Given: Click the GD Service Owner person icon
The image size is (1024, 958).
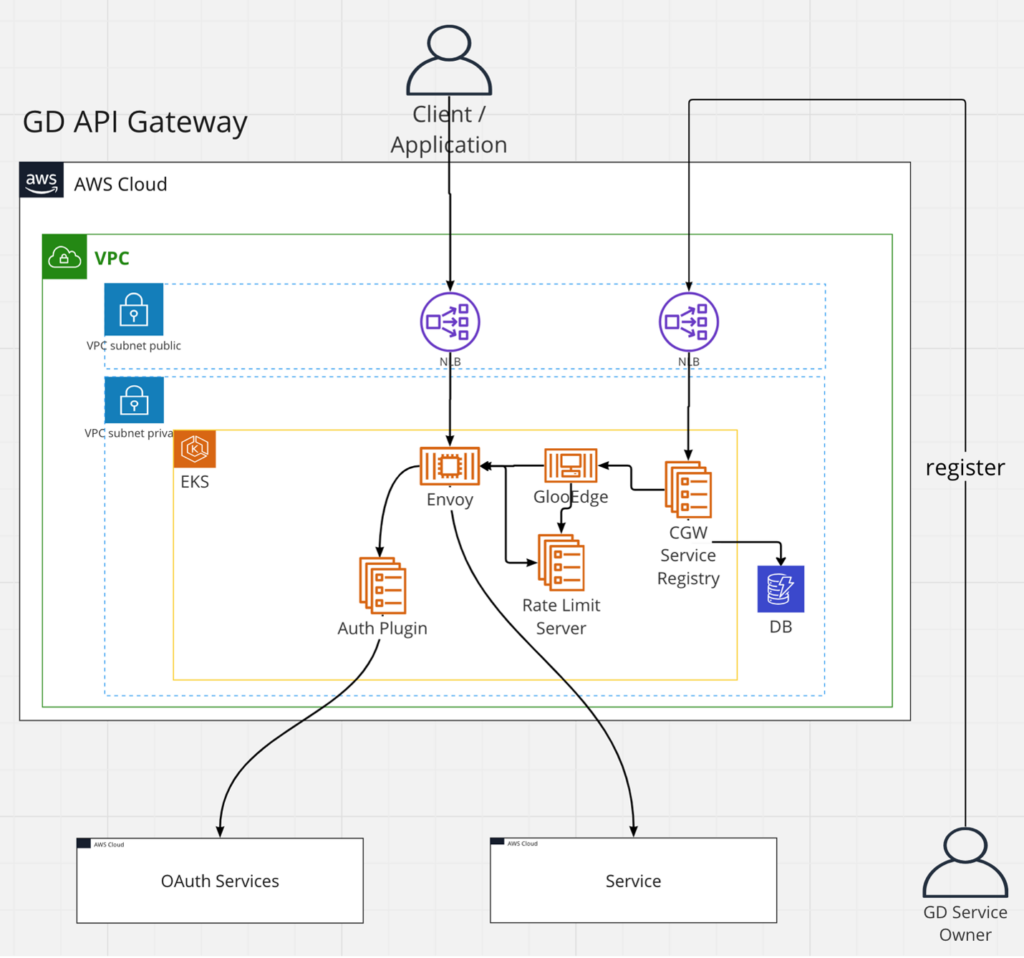Looking at the screenshot, I should pos(964,862).
